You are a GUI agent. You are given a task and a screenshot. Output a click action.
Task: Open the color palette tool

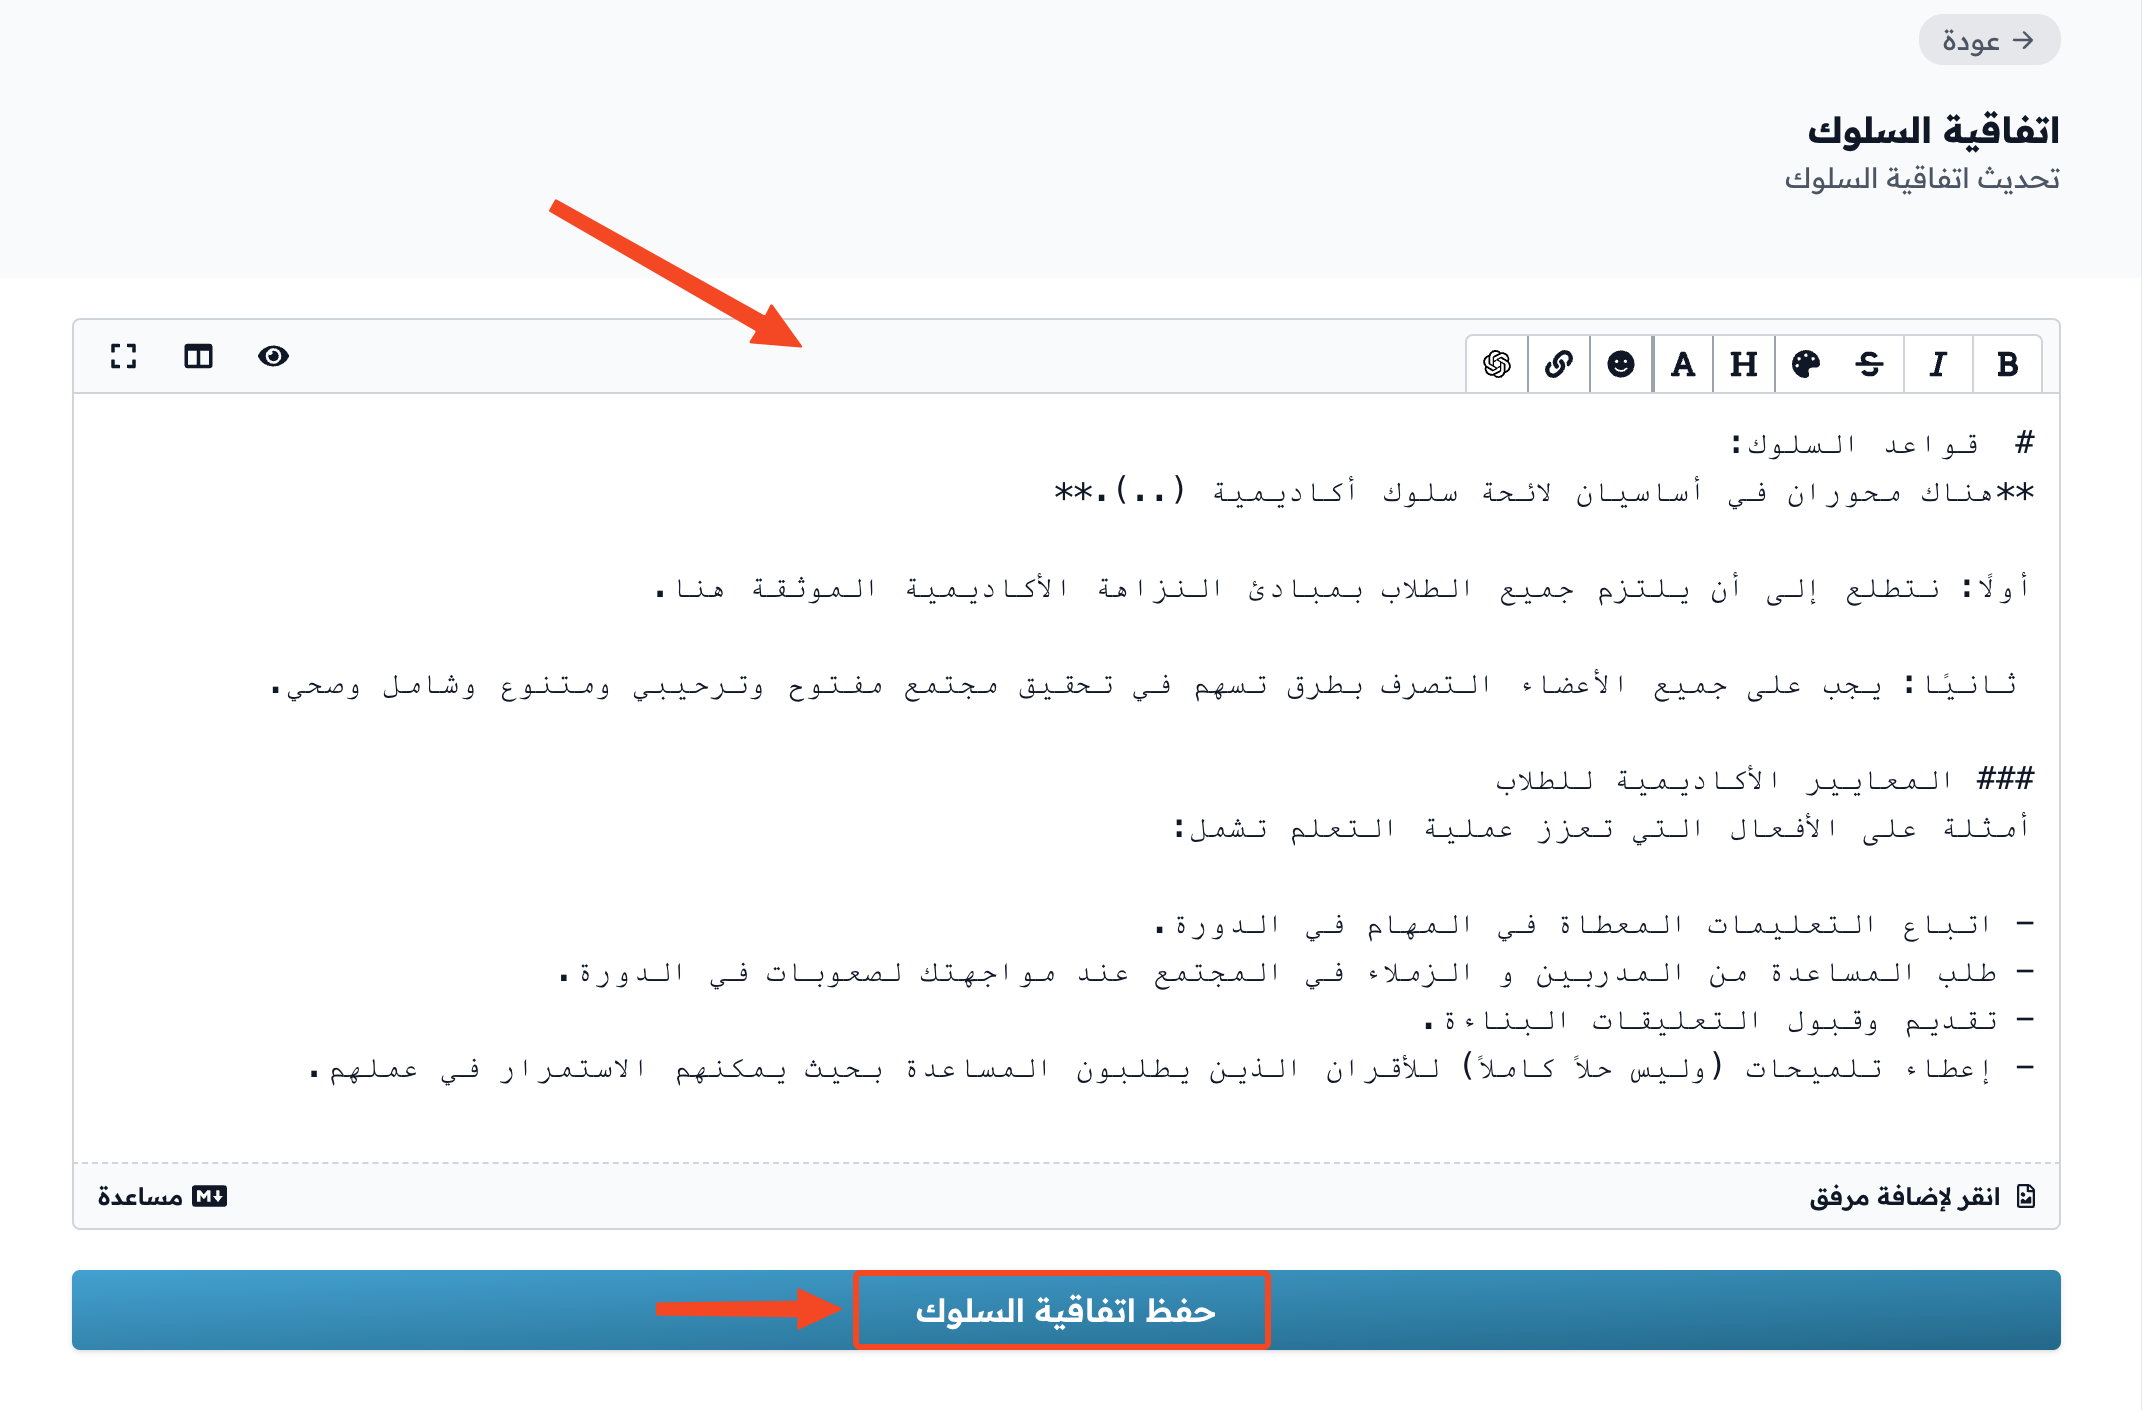coord(1806,365)
